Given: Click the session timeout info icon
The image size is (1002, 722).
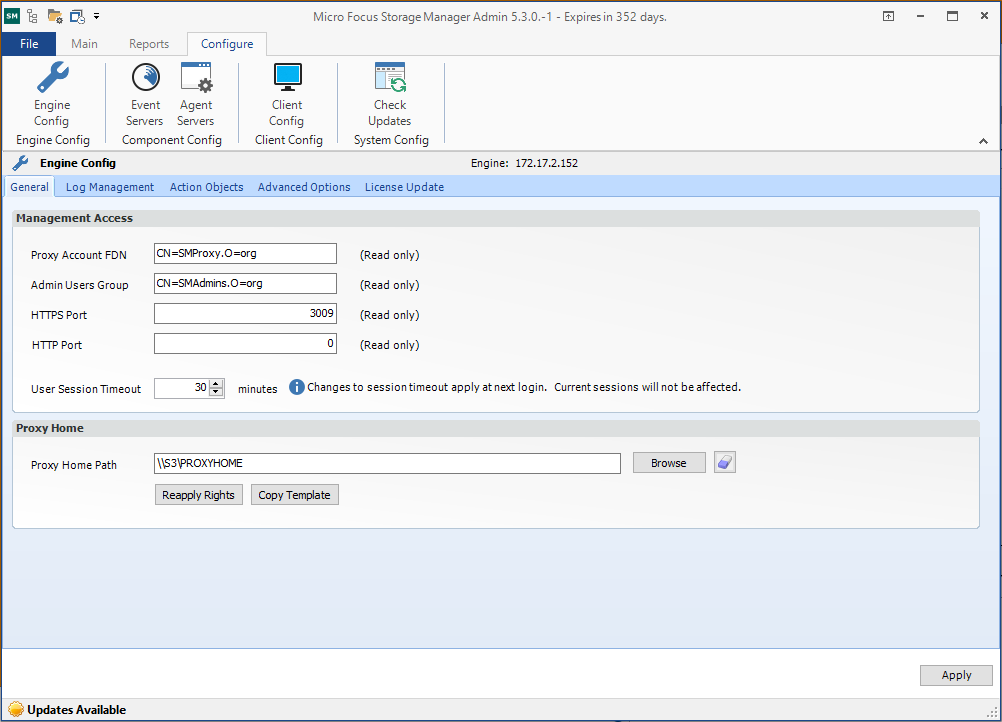Looking at the screenshot, I should pyautogui.click(x=297, y=387).
